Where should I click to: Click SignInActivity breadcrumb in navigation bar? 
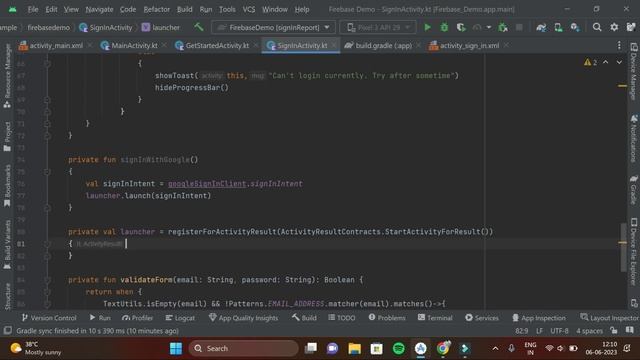point(106,27)
